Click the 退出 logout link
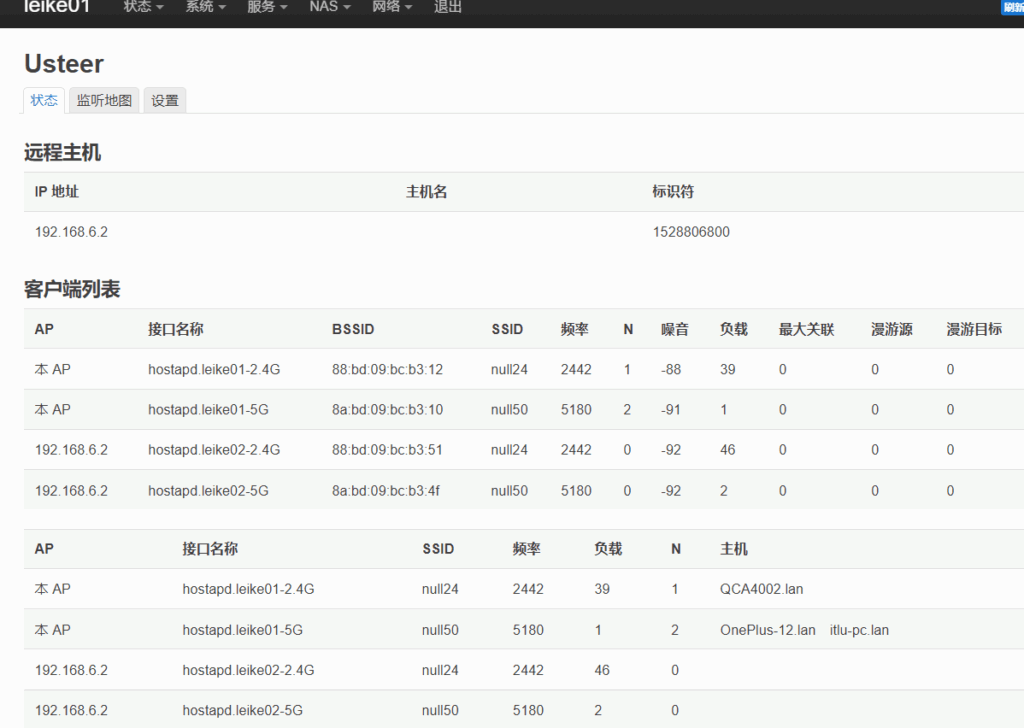Screen dimensions: 1024x728 [x=448, y=7]
